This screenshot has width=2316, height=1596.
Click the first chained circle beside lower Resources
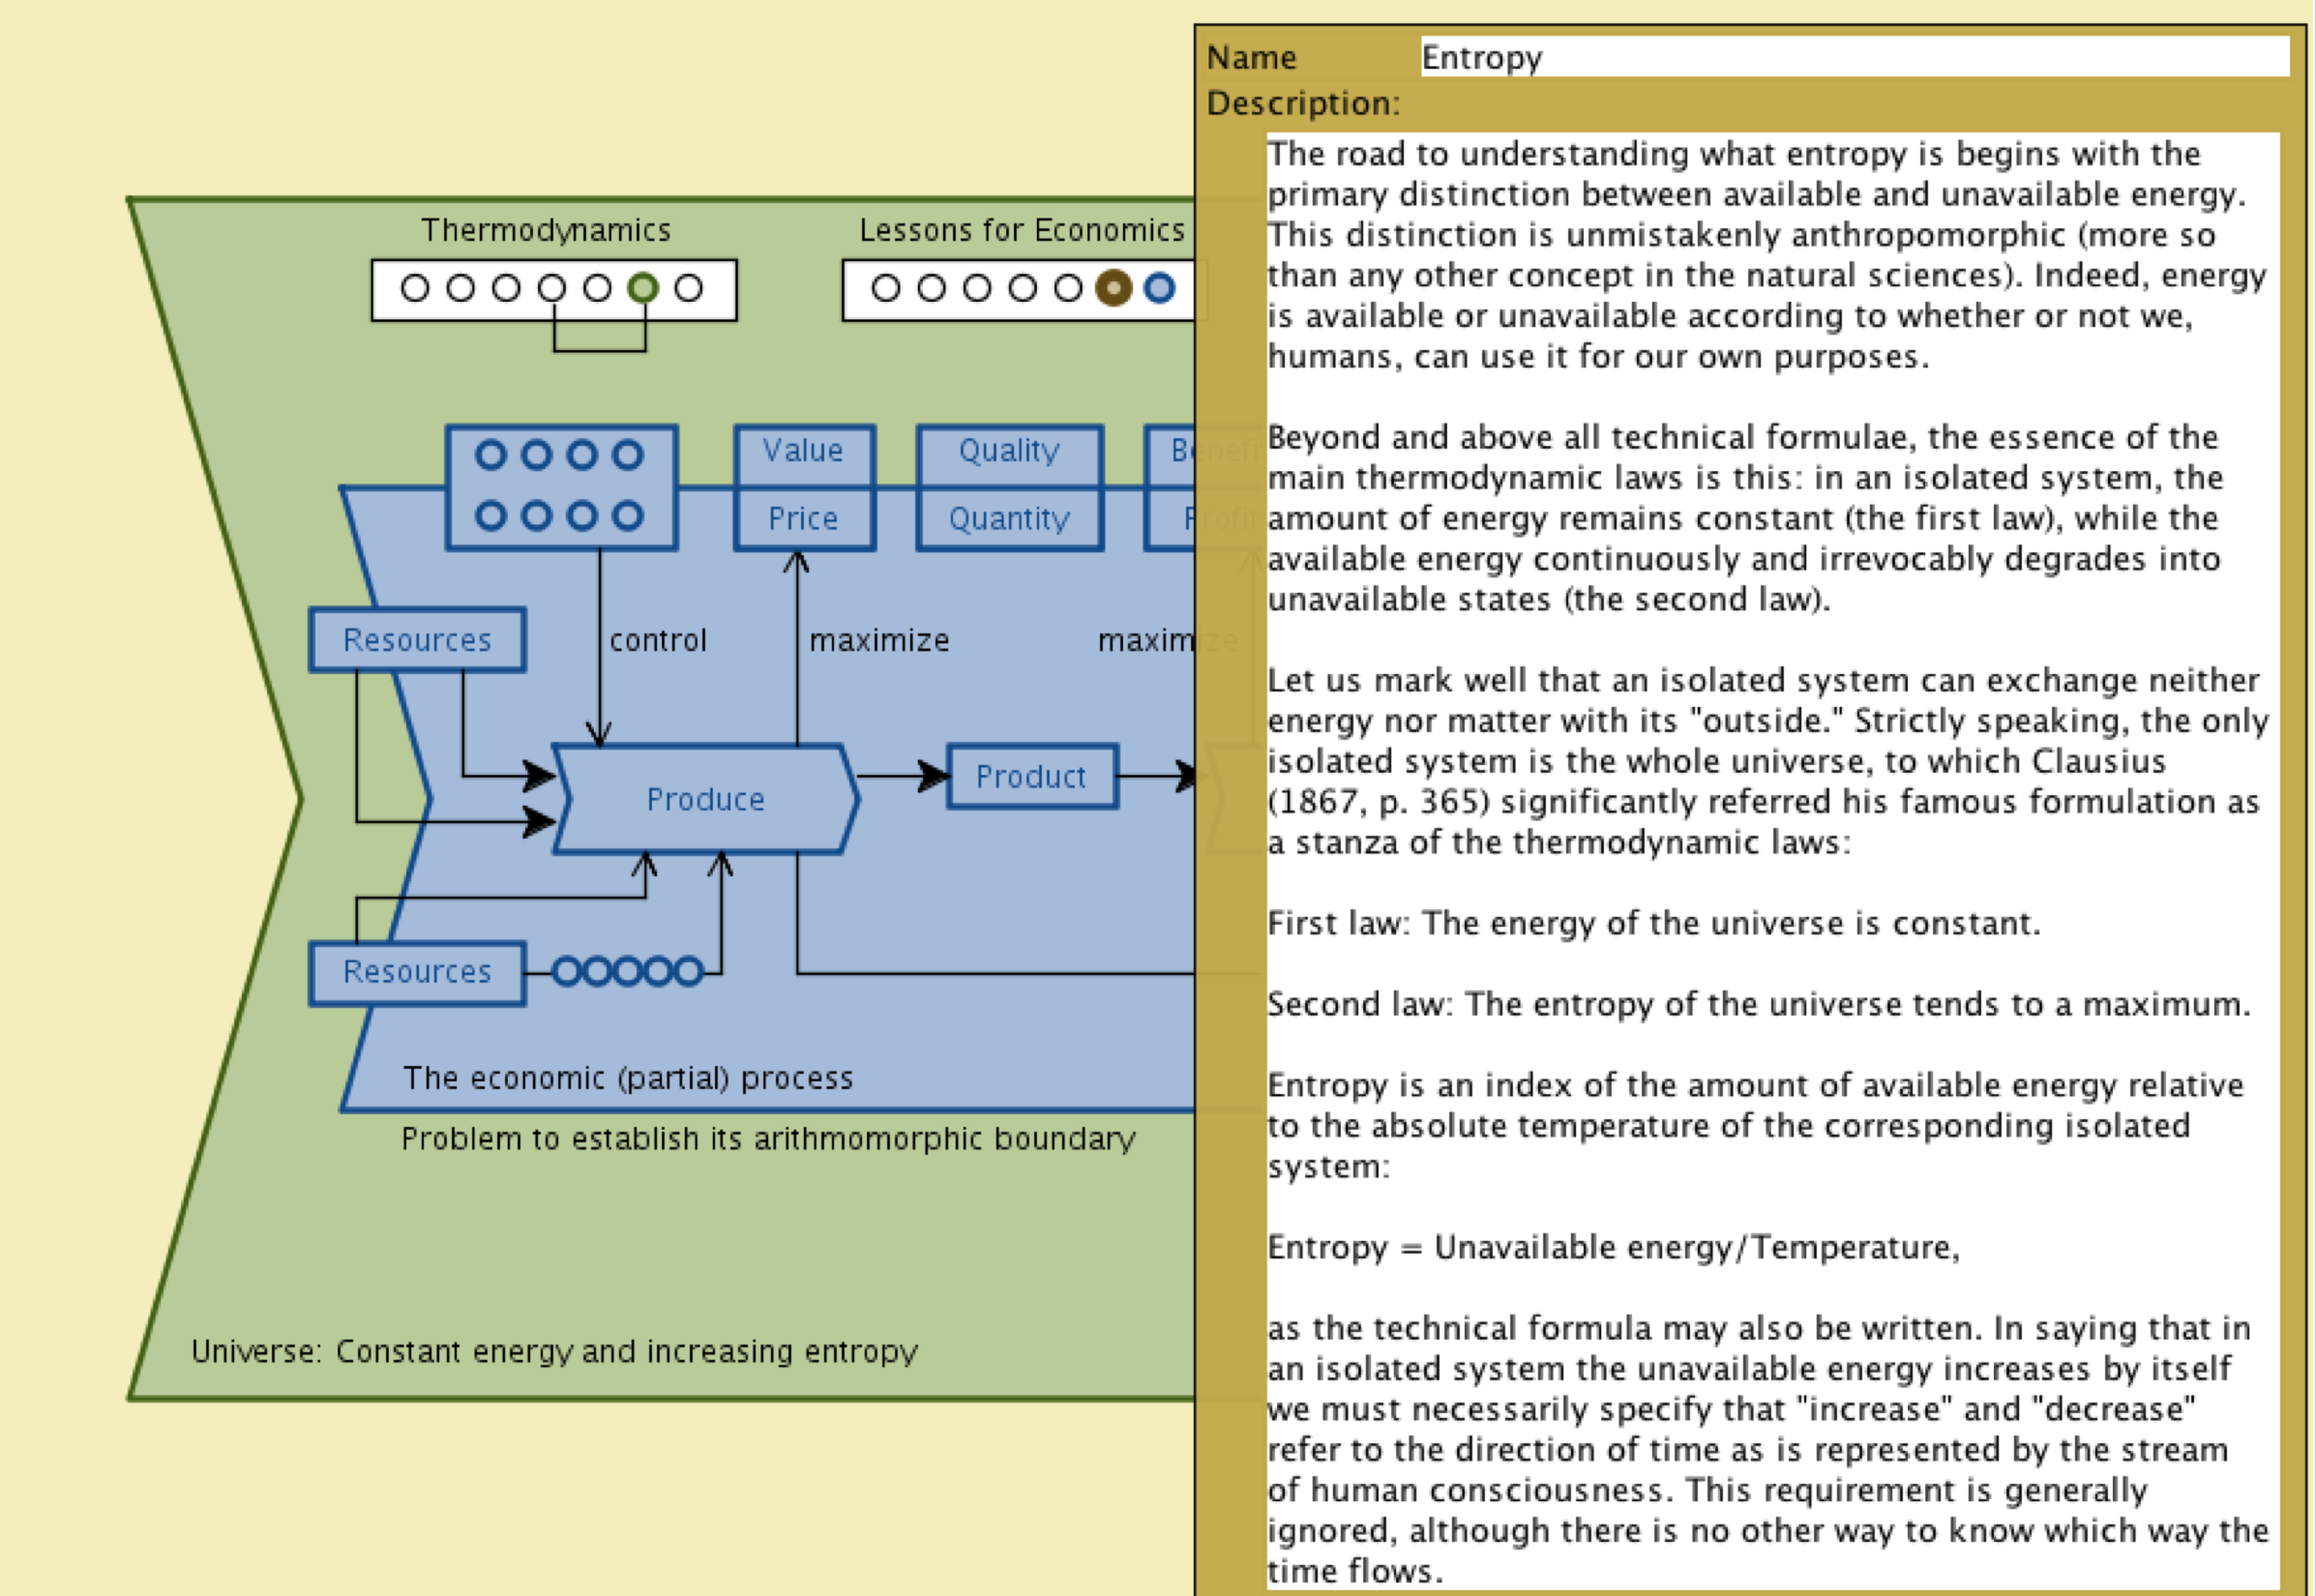(x=566, y=971)
